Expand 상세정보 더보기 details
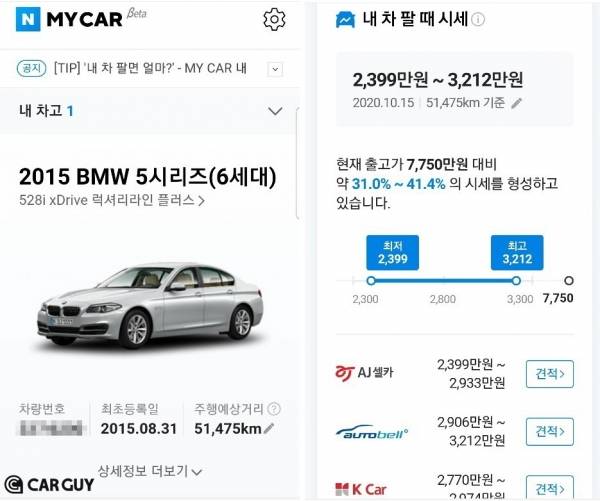Viewport: 600px width, 501px height. pyautogui.click(x=150, y=471)
